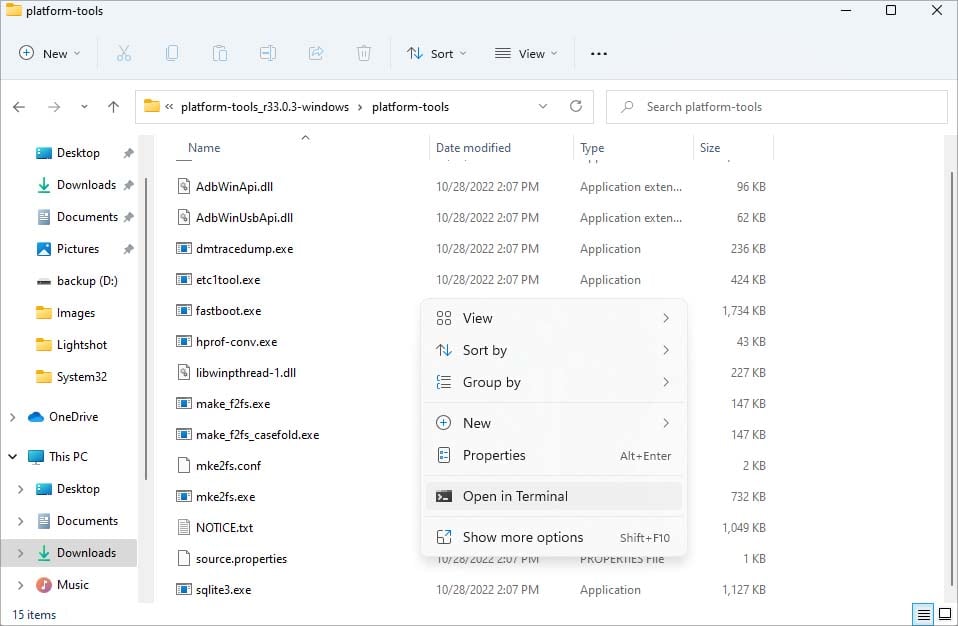Click the mke2fs.conf file icon
Viewport: 958px width, 626px height.
183,465
